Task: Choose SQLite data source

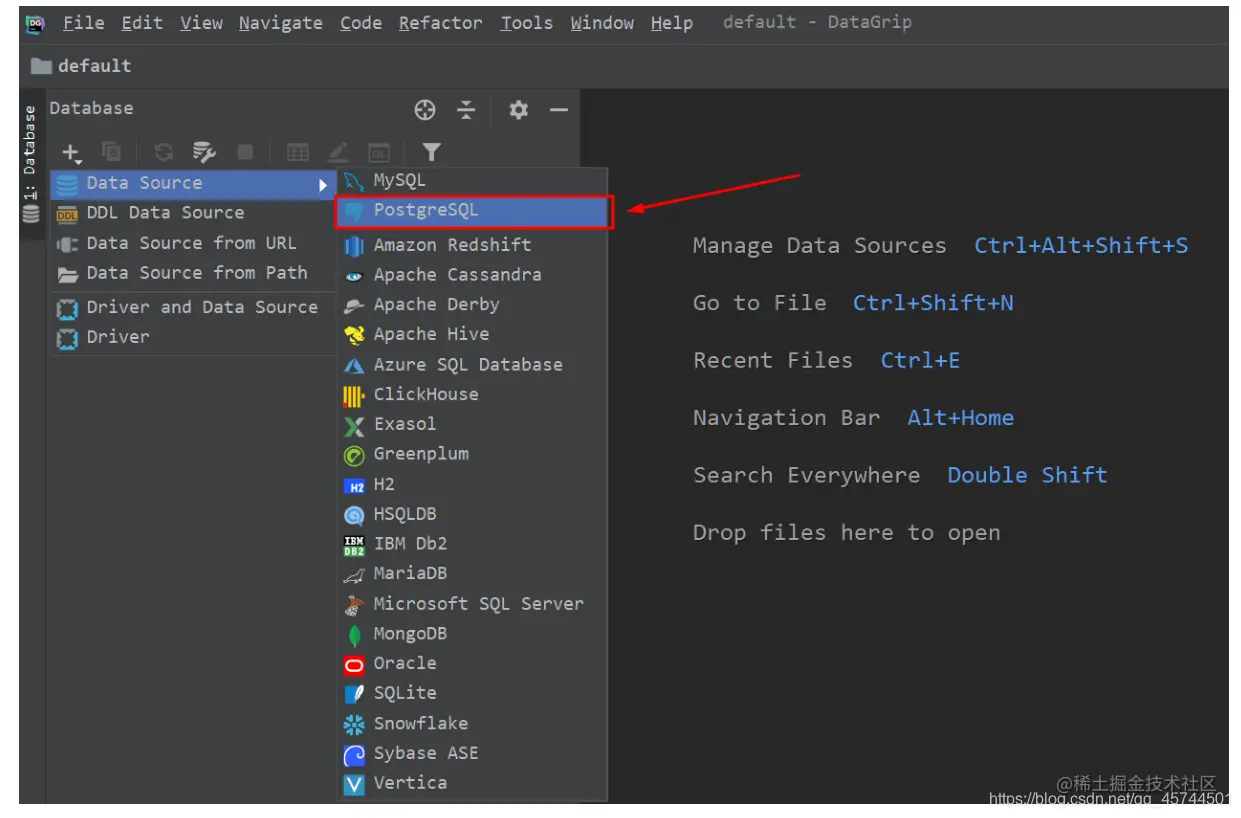Action: coord(472,694)
